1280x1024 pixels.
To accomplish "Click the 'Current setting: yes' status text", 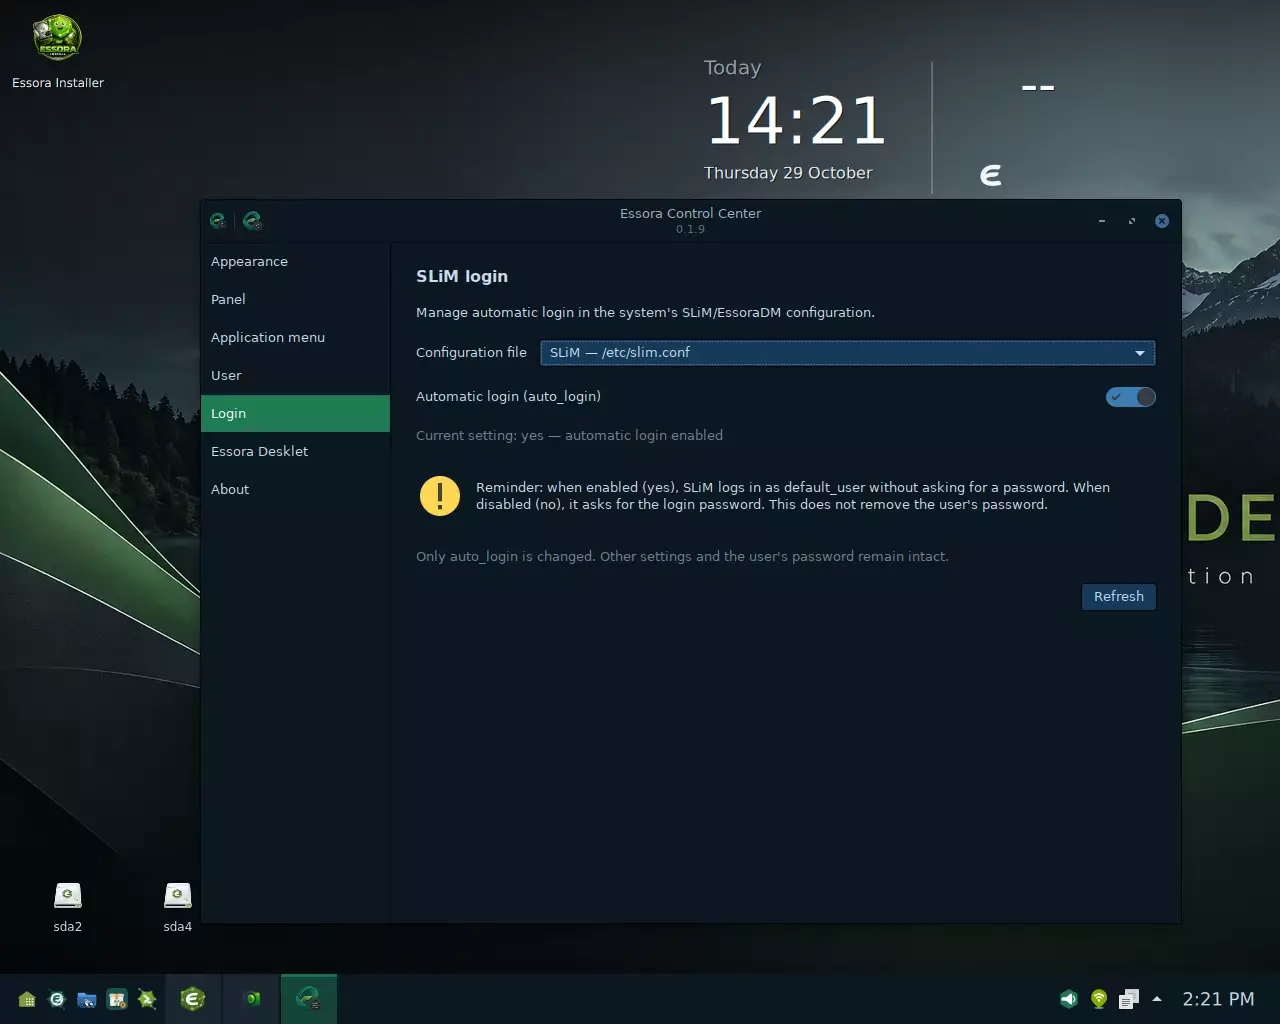I will 569,436.
